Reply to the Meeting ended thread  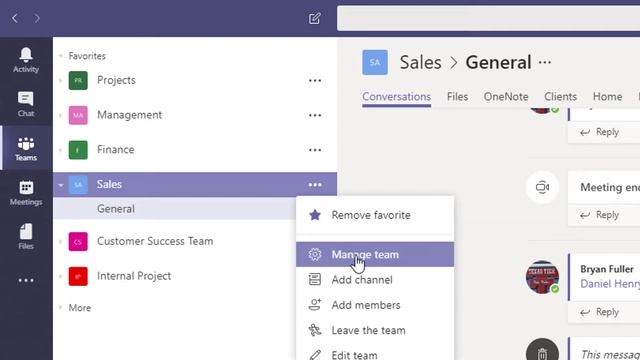(600, 215)
